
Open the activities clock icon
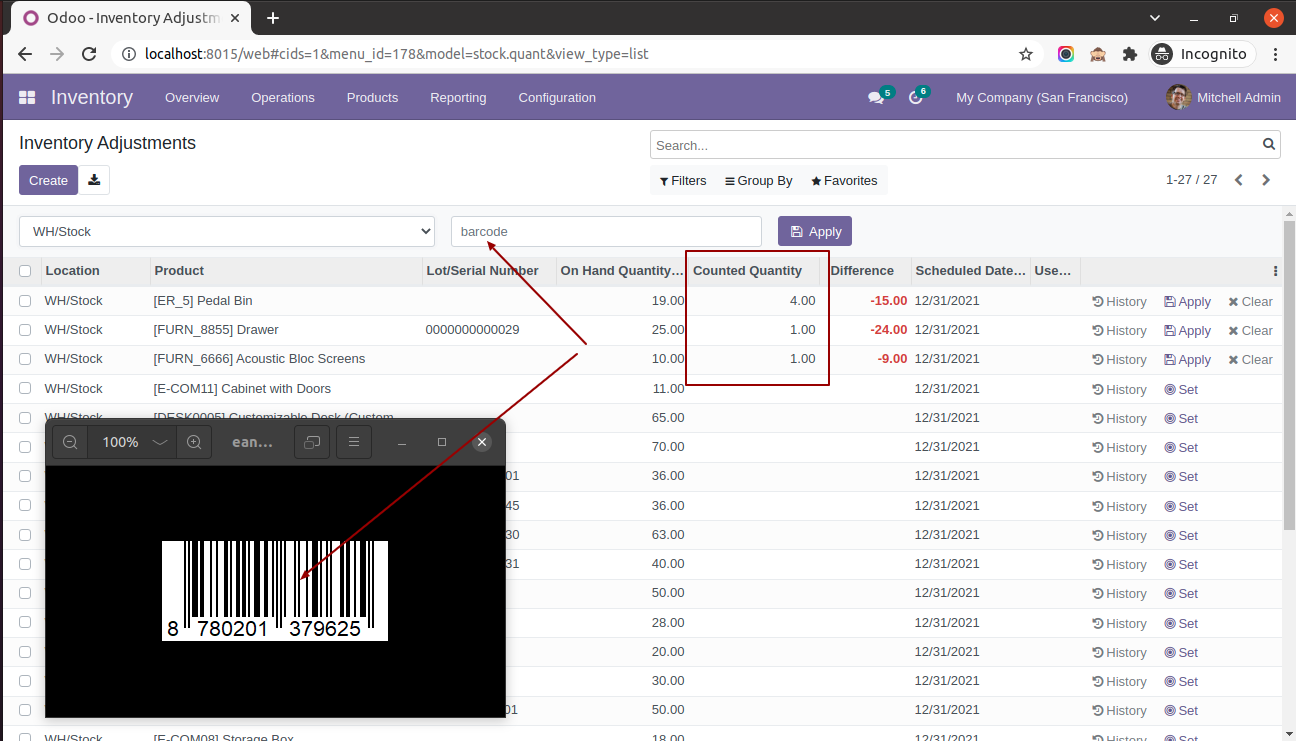[915, 97]
